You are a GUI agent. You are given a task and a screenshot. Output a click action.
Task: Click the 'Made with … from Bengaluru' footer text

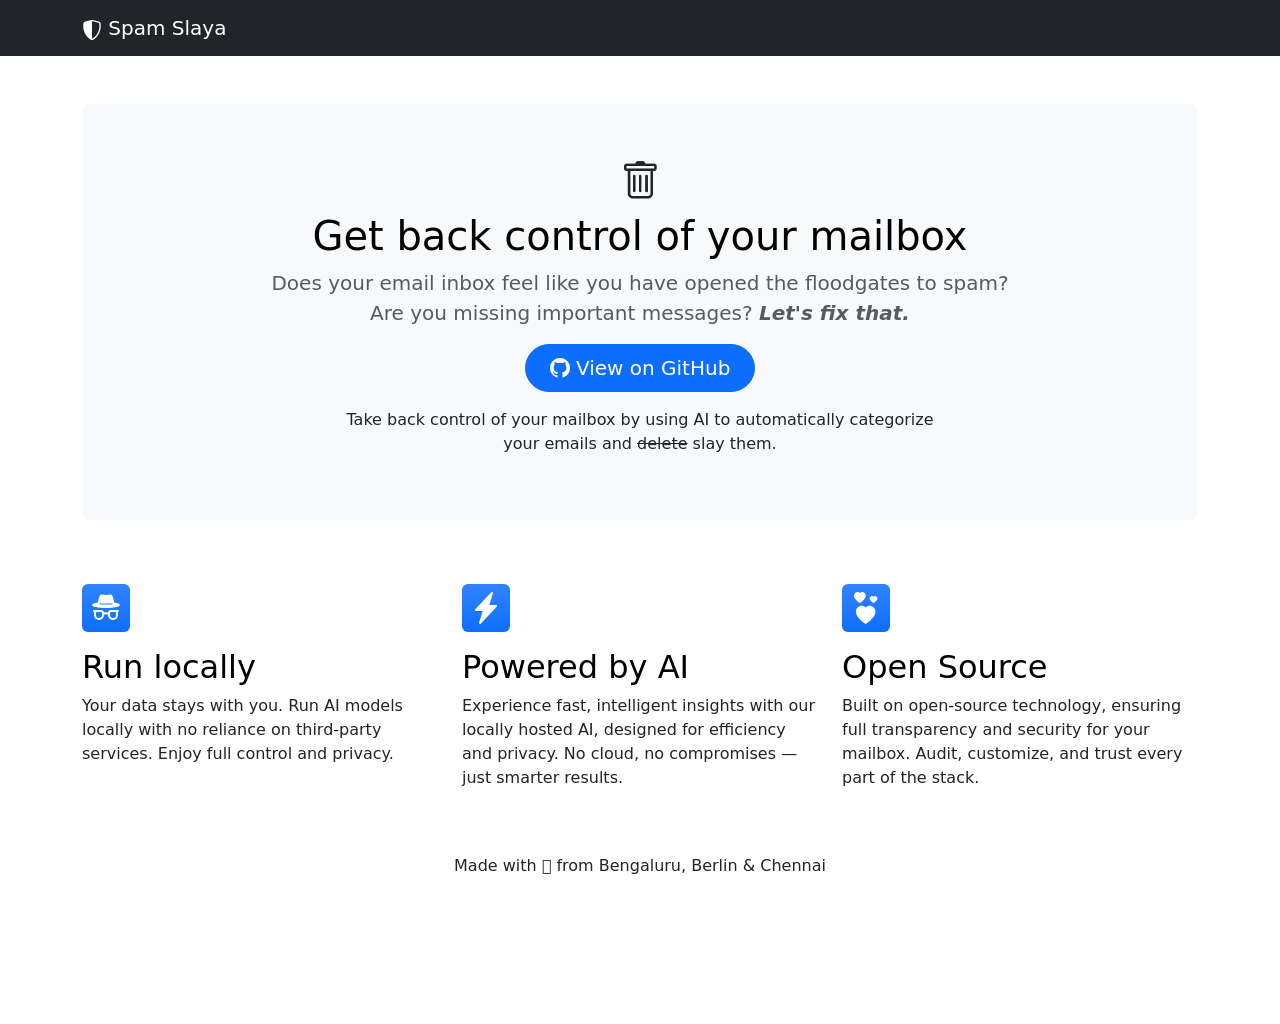click(640, 866)
